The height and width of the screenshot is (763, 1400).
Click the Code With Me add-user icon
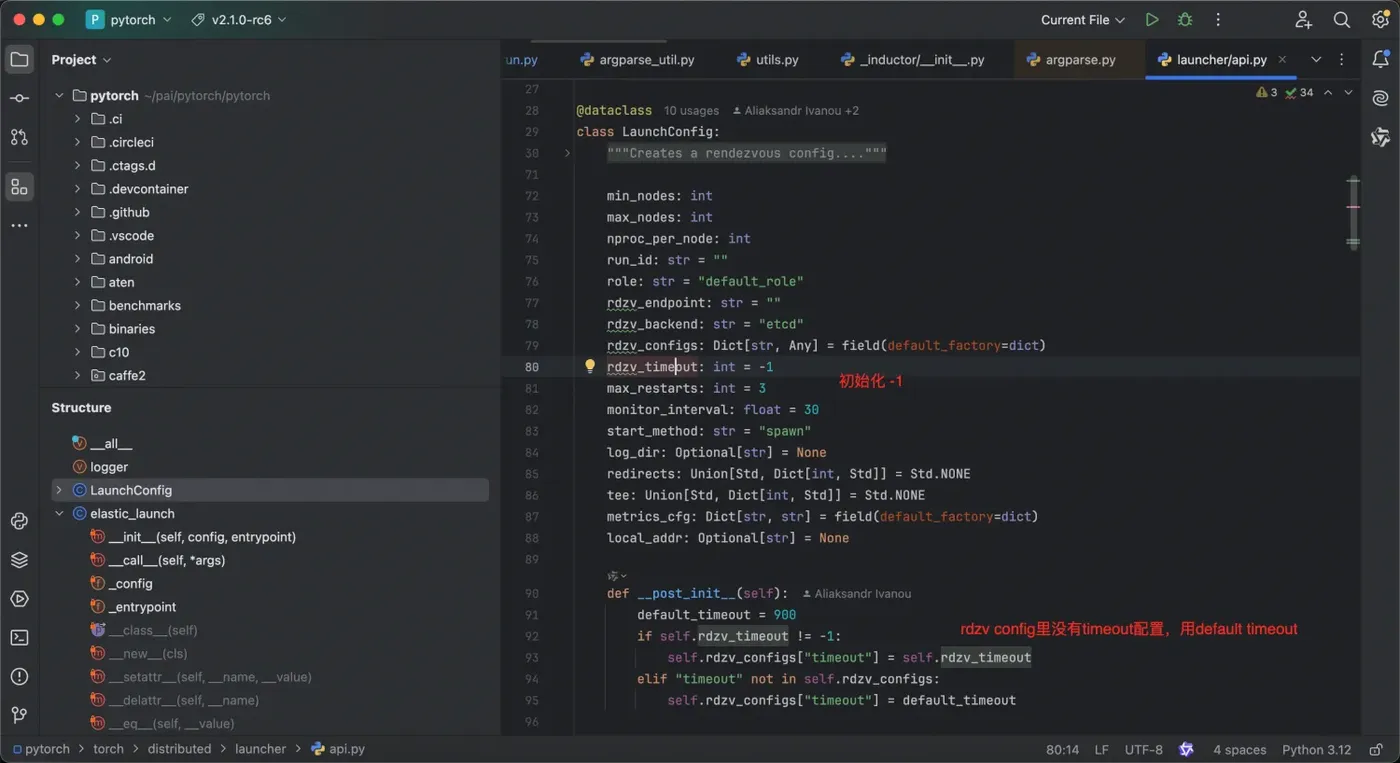coord(1303,20)
